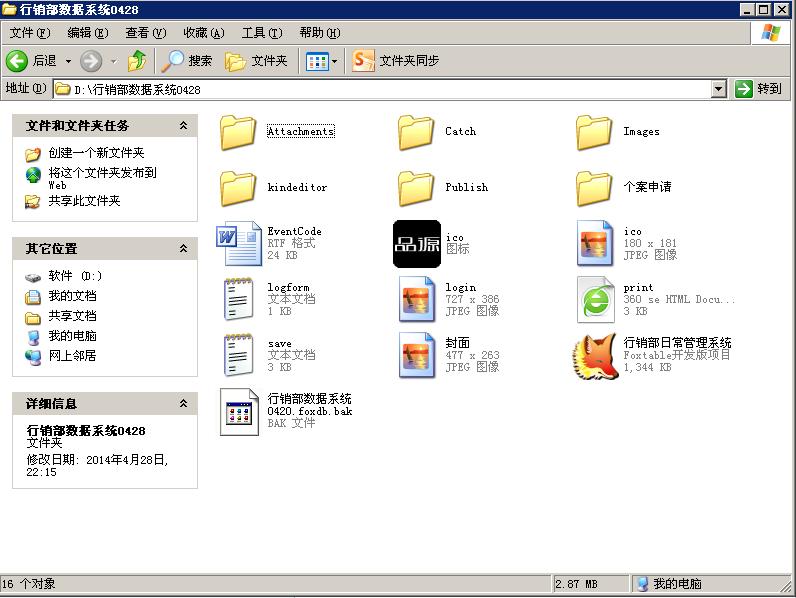This screenshot has width=796, height=598.
Task: Open 我的电脑 location link
Action: point(72,336)
